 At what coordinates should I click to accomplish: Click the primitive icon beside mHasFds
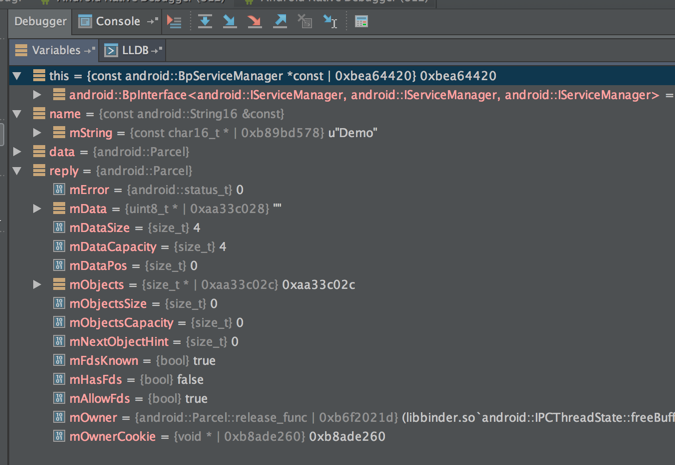[59, 379]
